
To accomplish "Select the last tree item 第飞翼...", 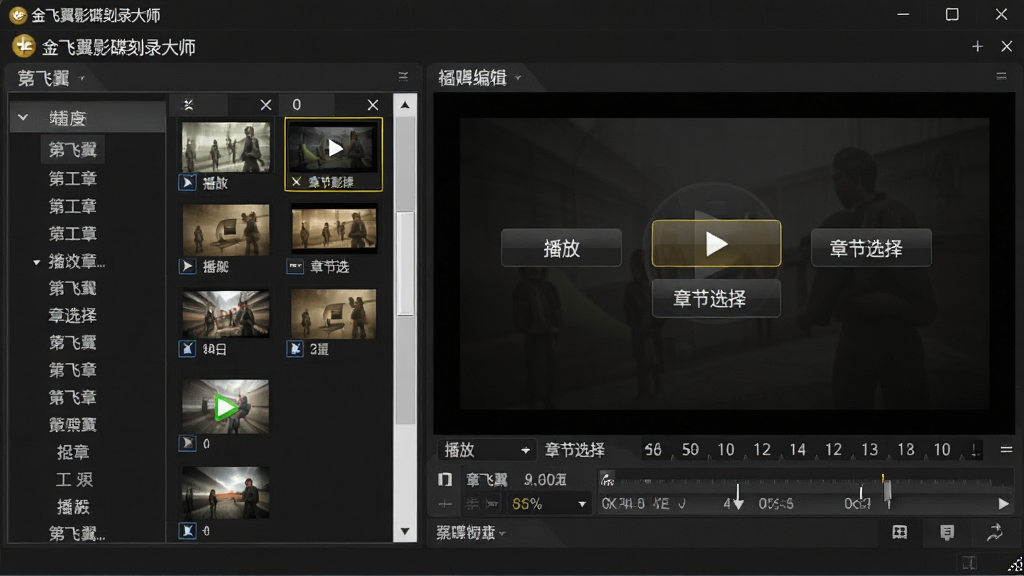I will tap(77, 534).
